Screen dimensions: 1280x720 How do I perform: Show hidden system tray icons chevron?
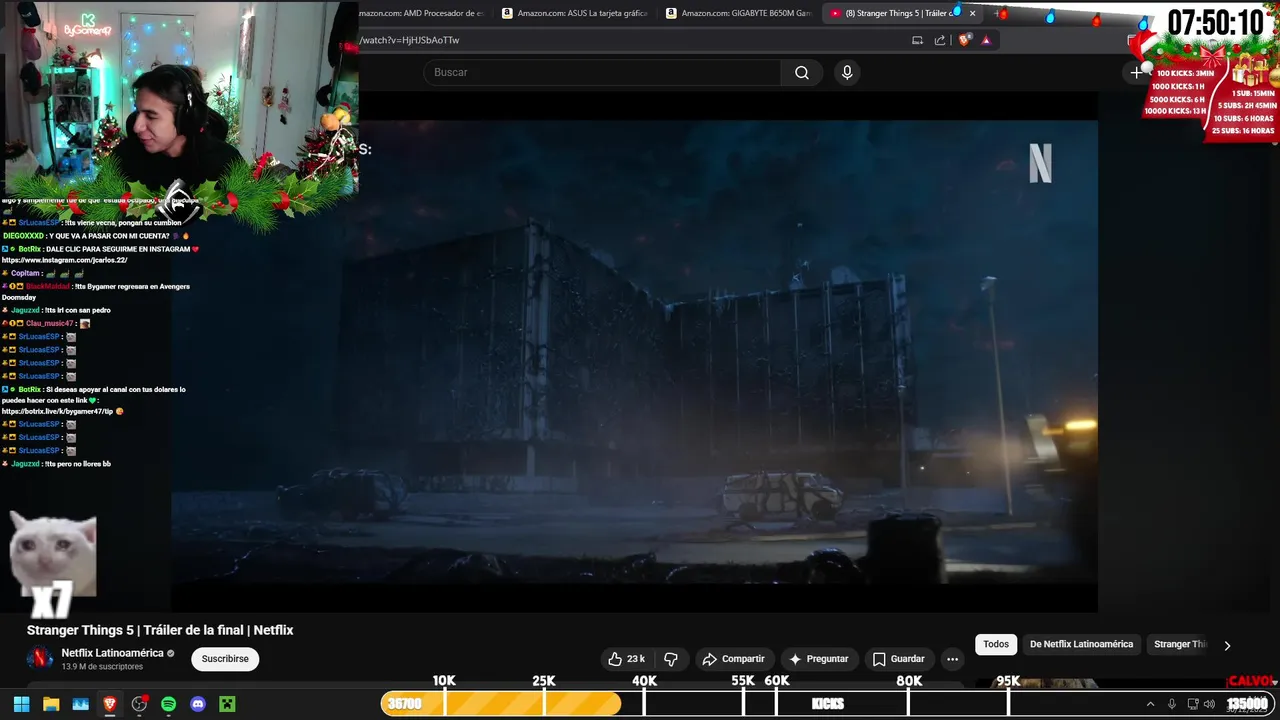tap(1150, 704)
